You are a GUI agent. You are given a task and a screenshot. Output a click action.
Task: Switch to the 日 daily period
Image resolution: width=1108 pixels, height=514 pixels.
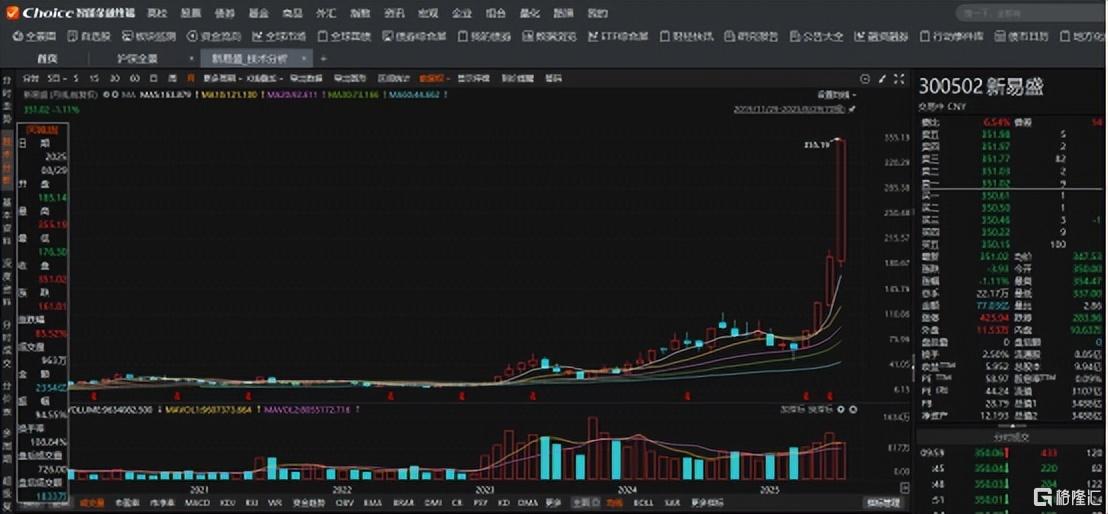pos(153,78)
